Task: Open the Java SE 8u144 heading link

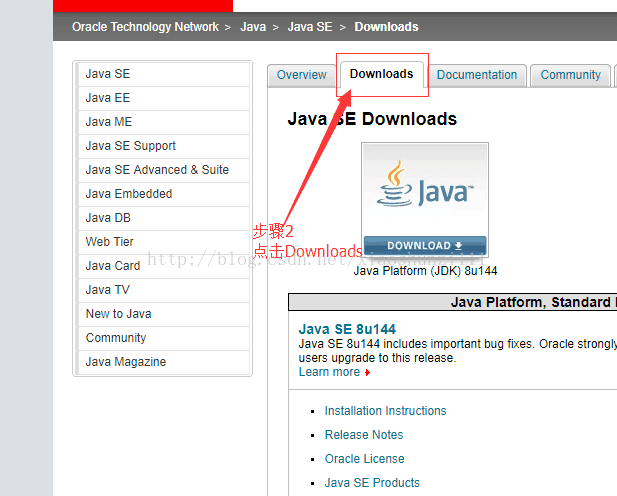Action: [x=347, y=329]
